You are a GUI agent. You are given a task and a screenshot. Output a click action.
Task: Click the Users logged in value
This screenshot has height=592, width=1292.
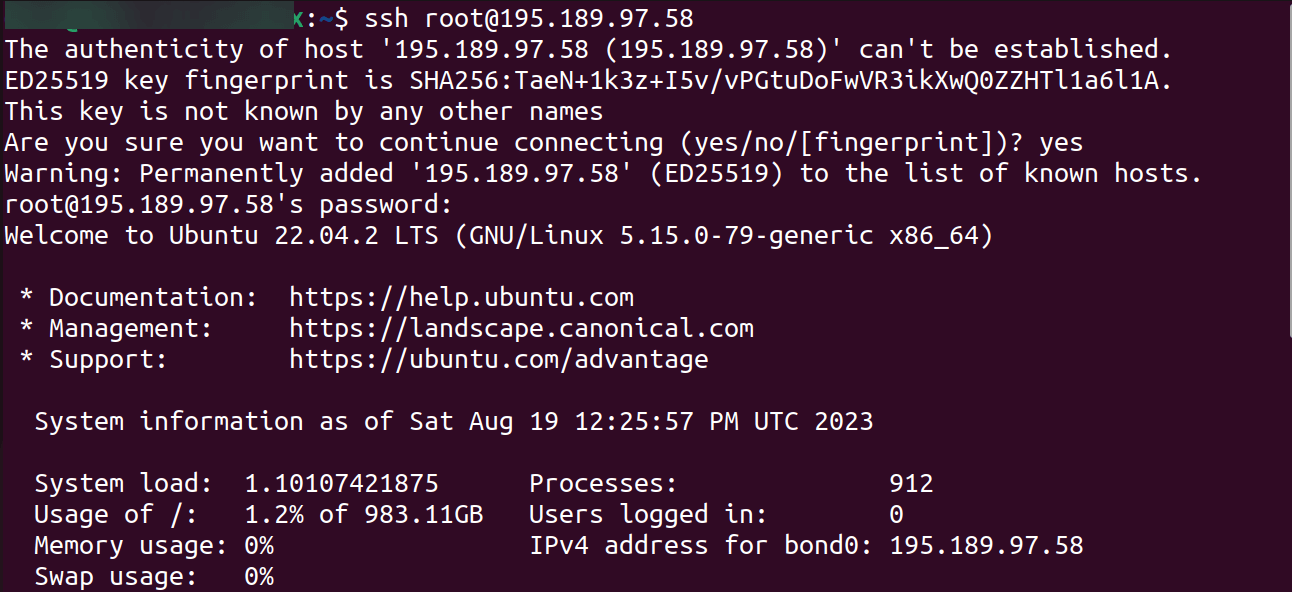coord(896,514)
